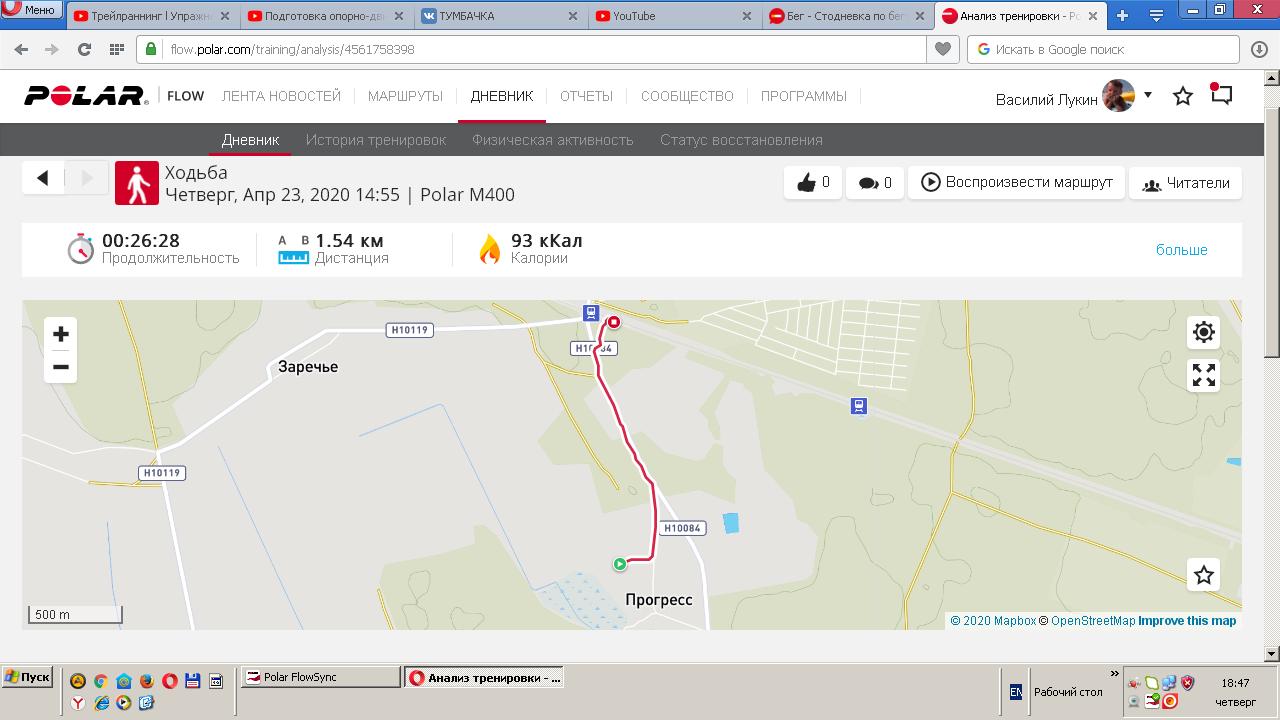Open Polar FlowSync in the taskbar
Screen dimensions: 1280x720
pyautogui.click(x=321, y=677)
